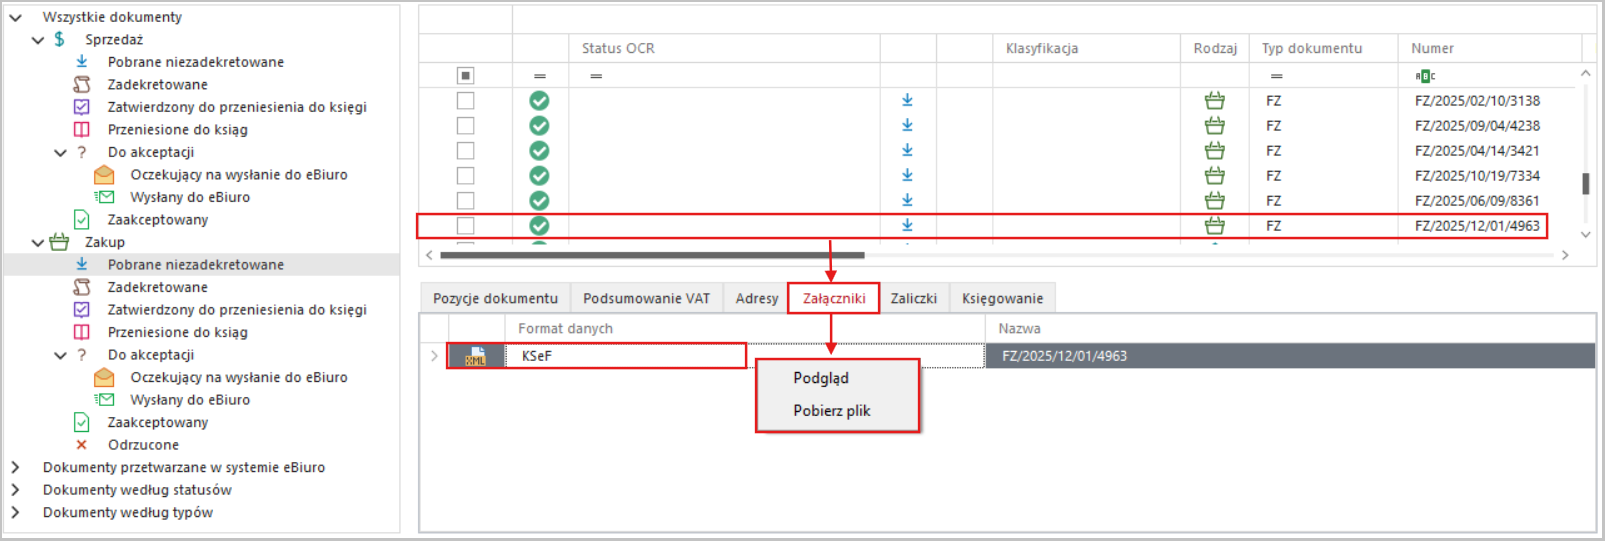
Task: Expand the KSeF attachment row arrow
Action: (x=434, y=356)
